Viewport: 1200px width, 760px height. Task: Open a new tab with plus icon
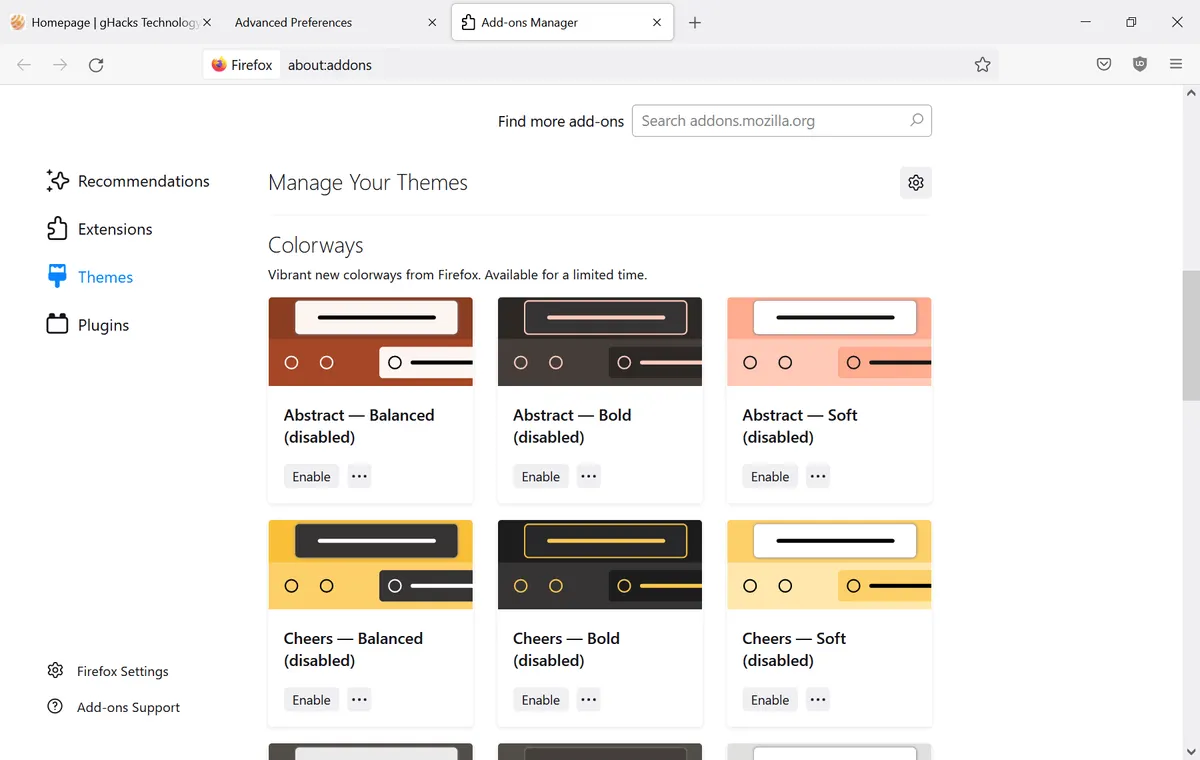tap(695, 23)
